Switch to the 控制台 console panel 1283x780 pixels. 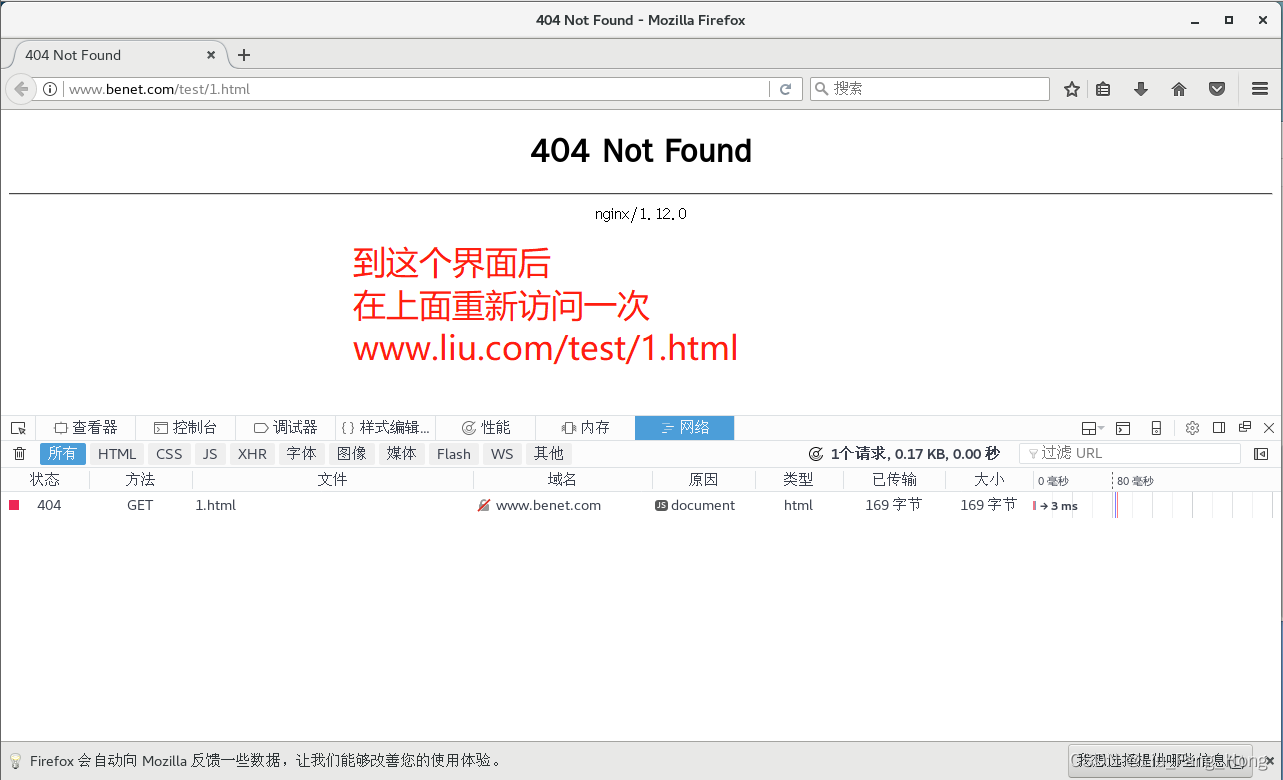(x=185, y=427)
